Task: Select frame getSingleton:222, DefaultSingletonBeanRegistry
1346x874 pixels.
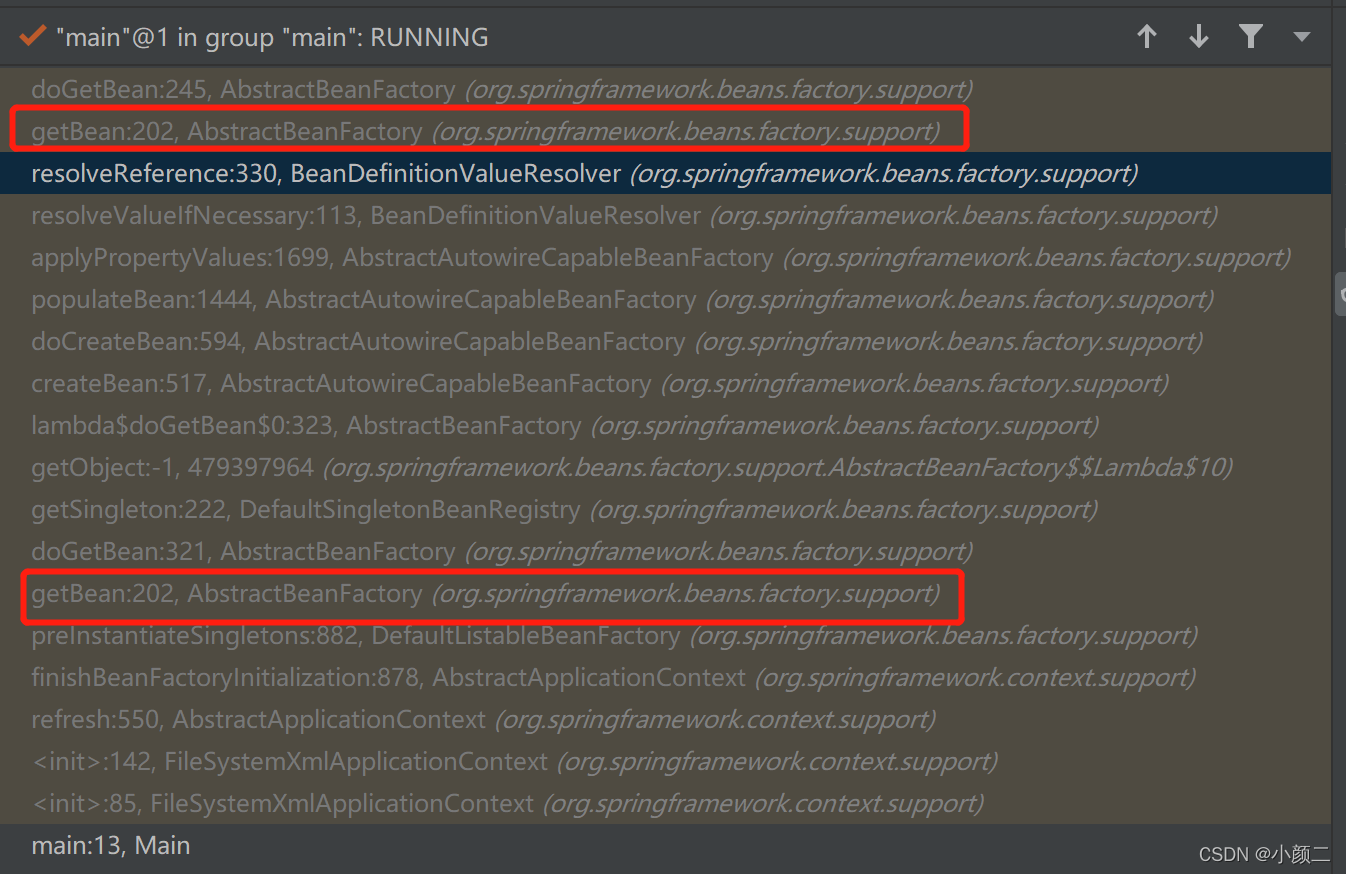Action: [x=665, y=509]
